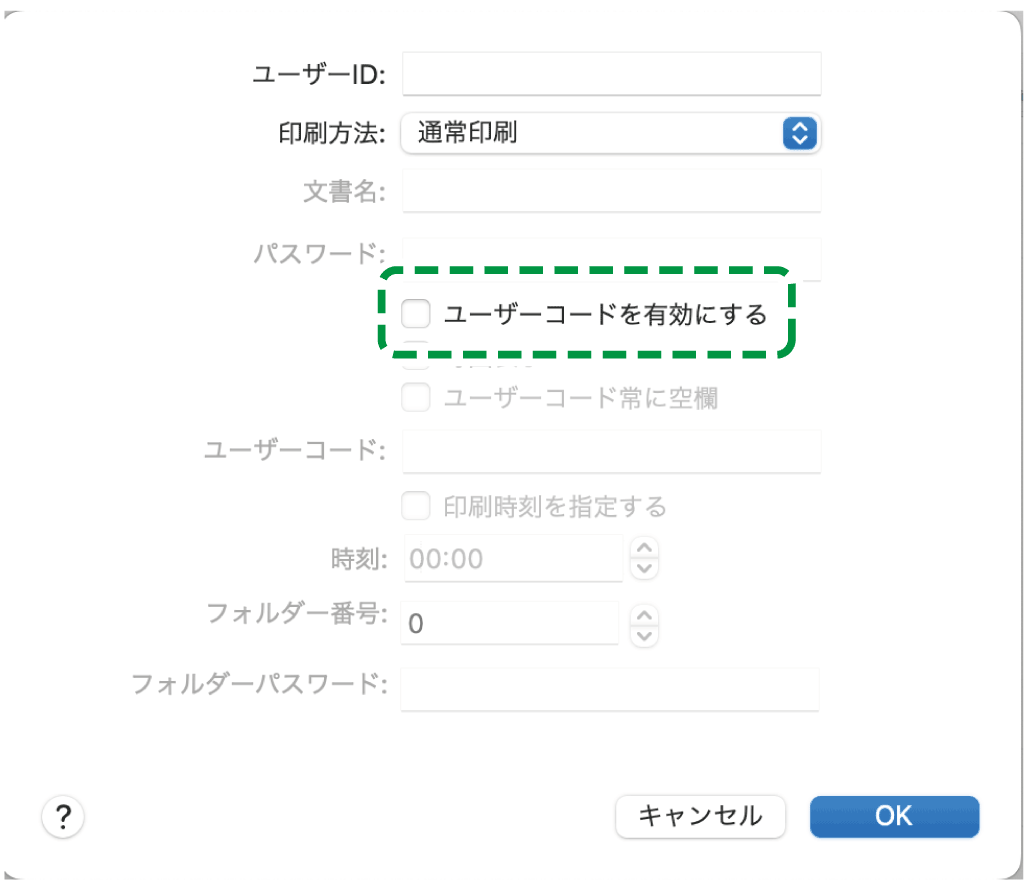Increase フォルダー番号 with its up arrow
Image resolution: width=1028 pixels, height=885 pixels.
(645, 616)
